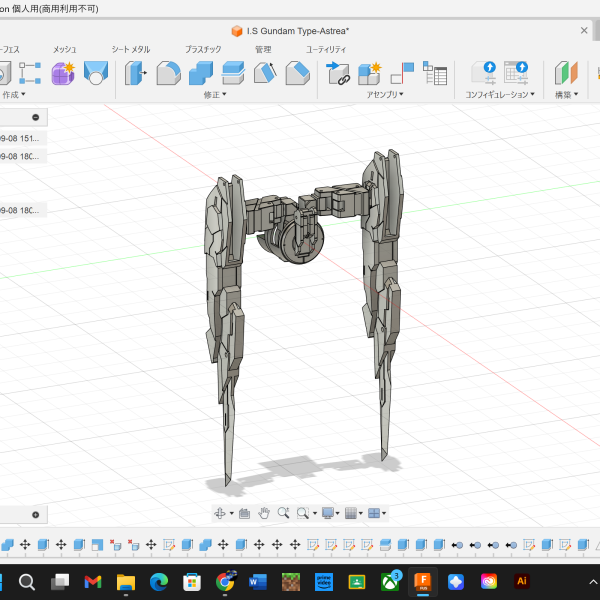The width and height of the screenshot is (600, 600).
Task: Switch to the プラスチック (Plastic) tab
Action: tap(203, 49)
